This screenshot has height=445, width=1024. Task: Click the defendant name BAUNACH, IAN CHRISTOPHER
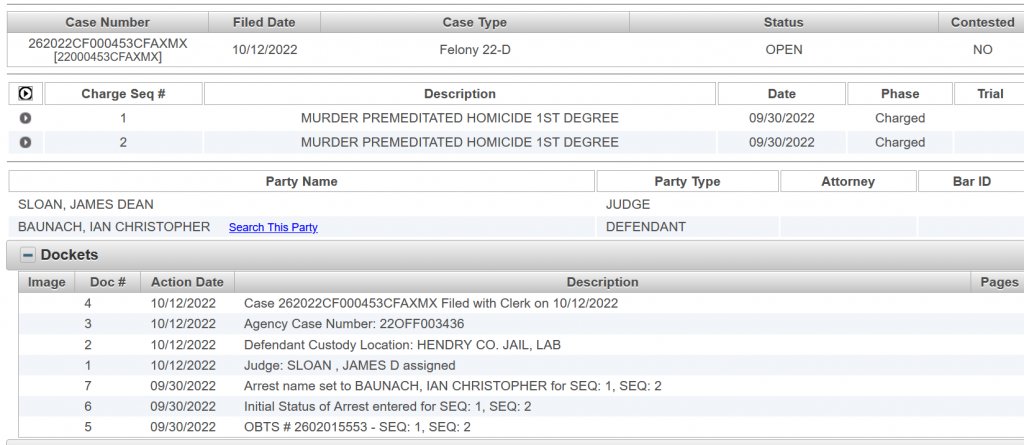114,227
